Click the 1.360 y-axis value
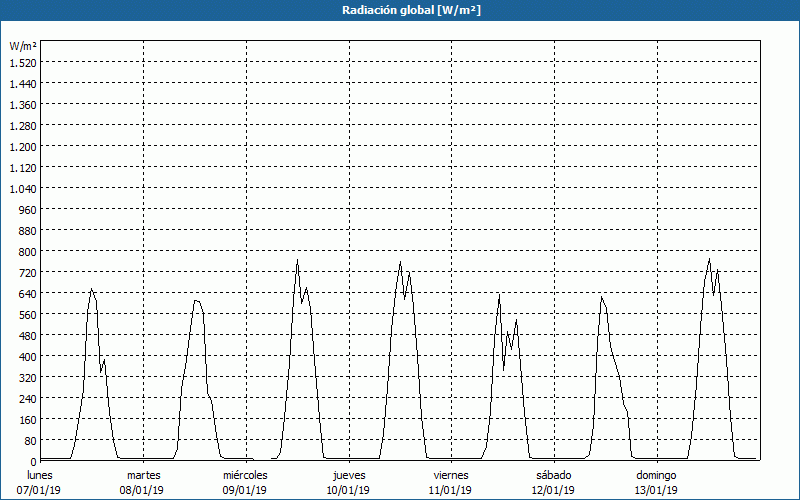The image size is (800, 500). coord(23,105)
